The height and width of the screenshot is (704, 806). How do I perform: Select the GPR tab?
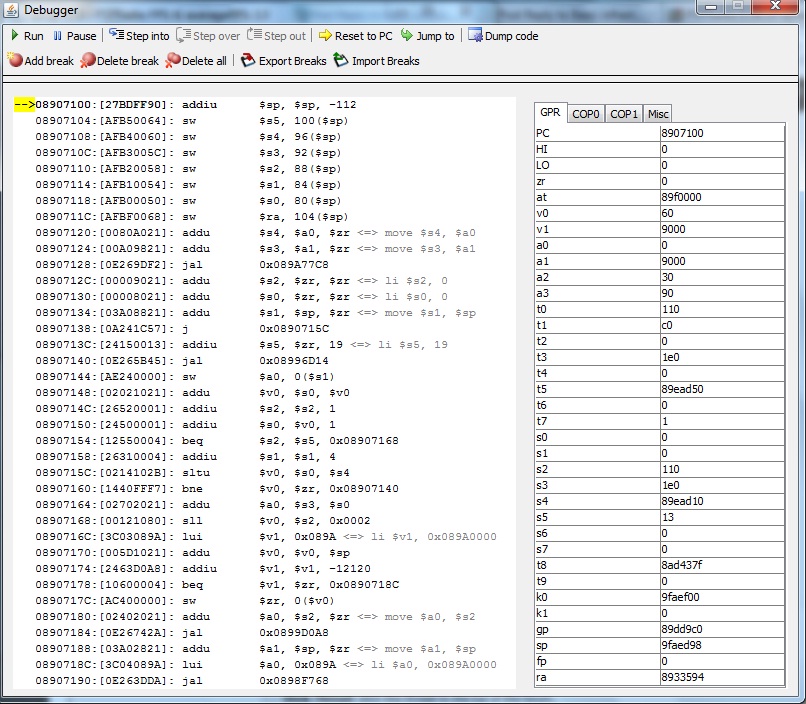coord(550,113)
